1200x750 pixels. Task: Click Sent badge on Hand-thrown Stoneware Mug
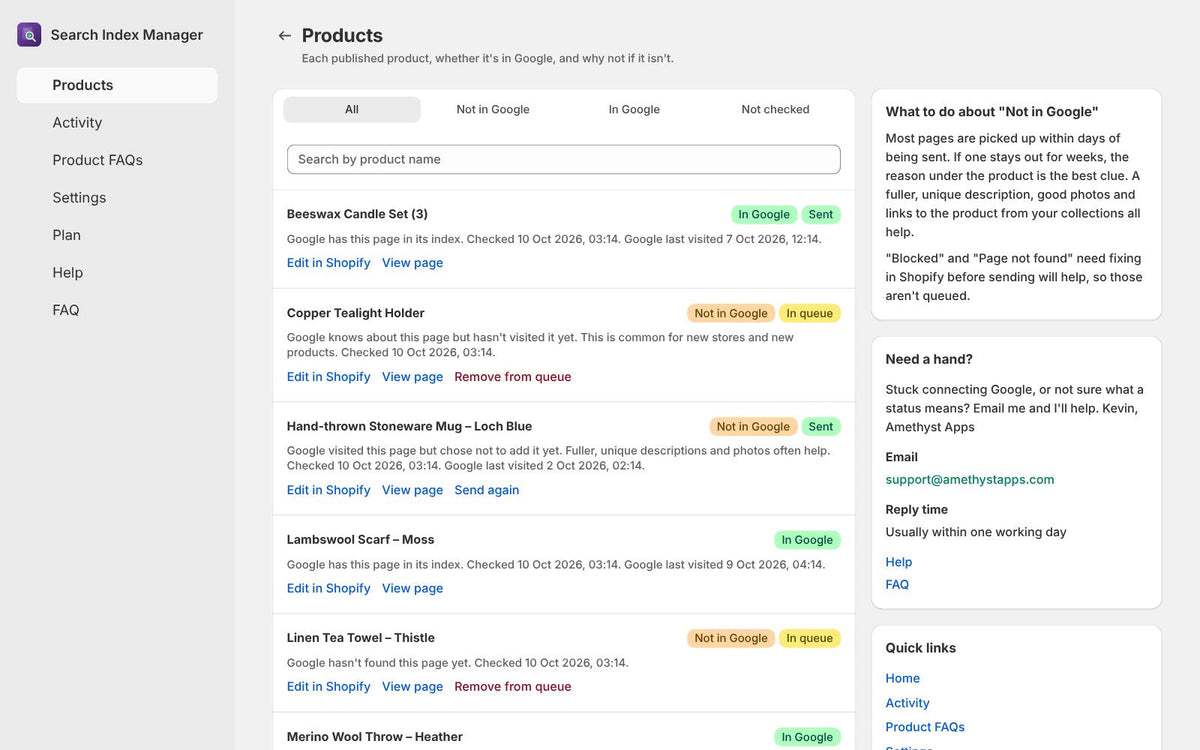[x=821, y=427]
